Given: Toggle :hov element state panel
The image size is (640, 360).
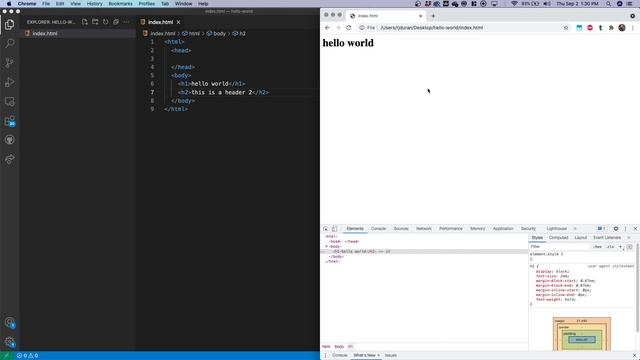Looking at the screenshot, I should (x=598, y=247).
